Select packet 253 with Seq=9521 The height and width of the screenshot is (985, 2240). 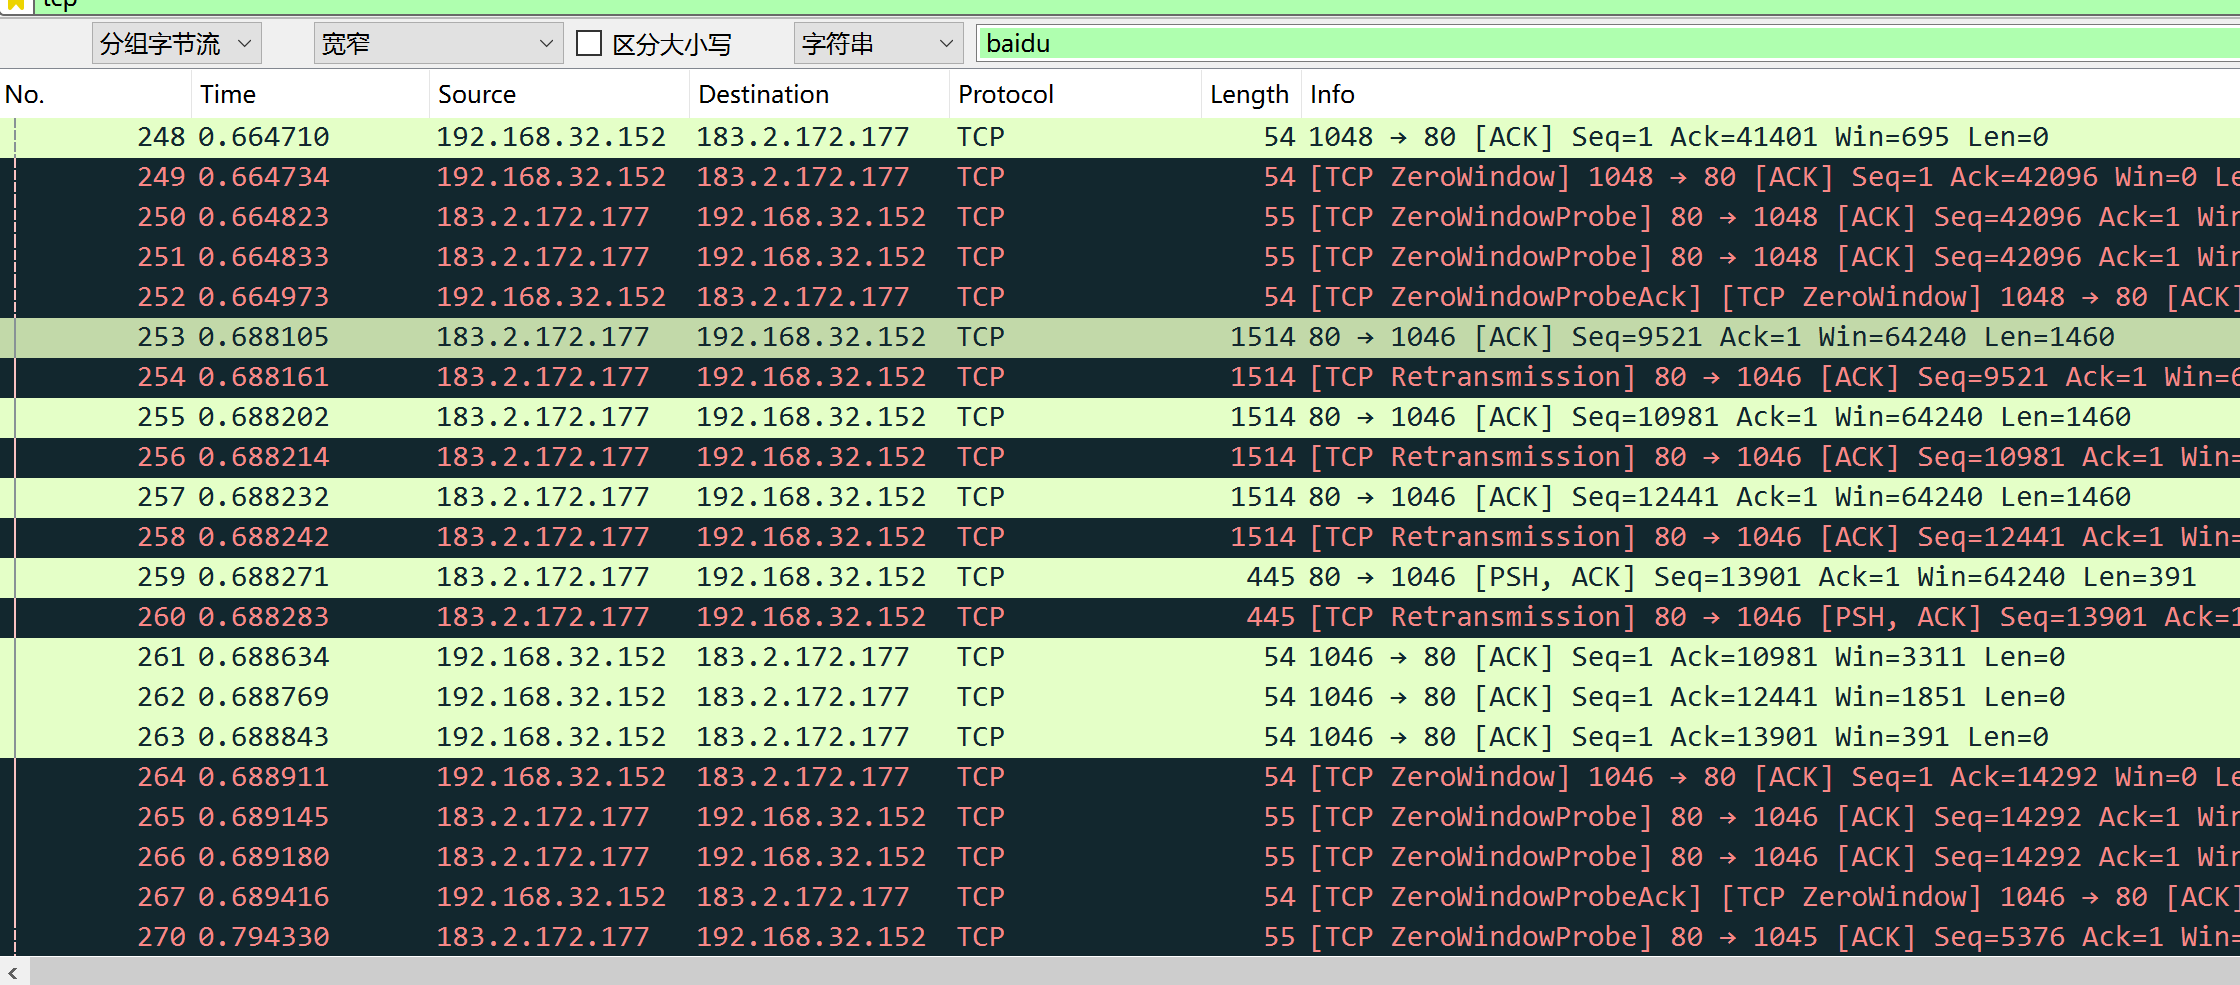point(1120,337)
